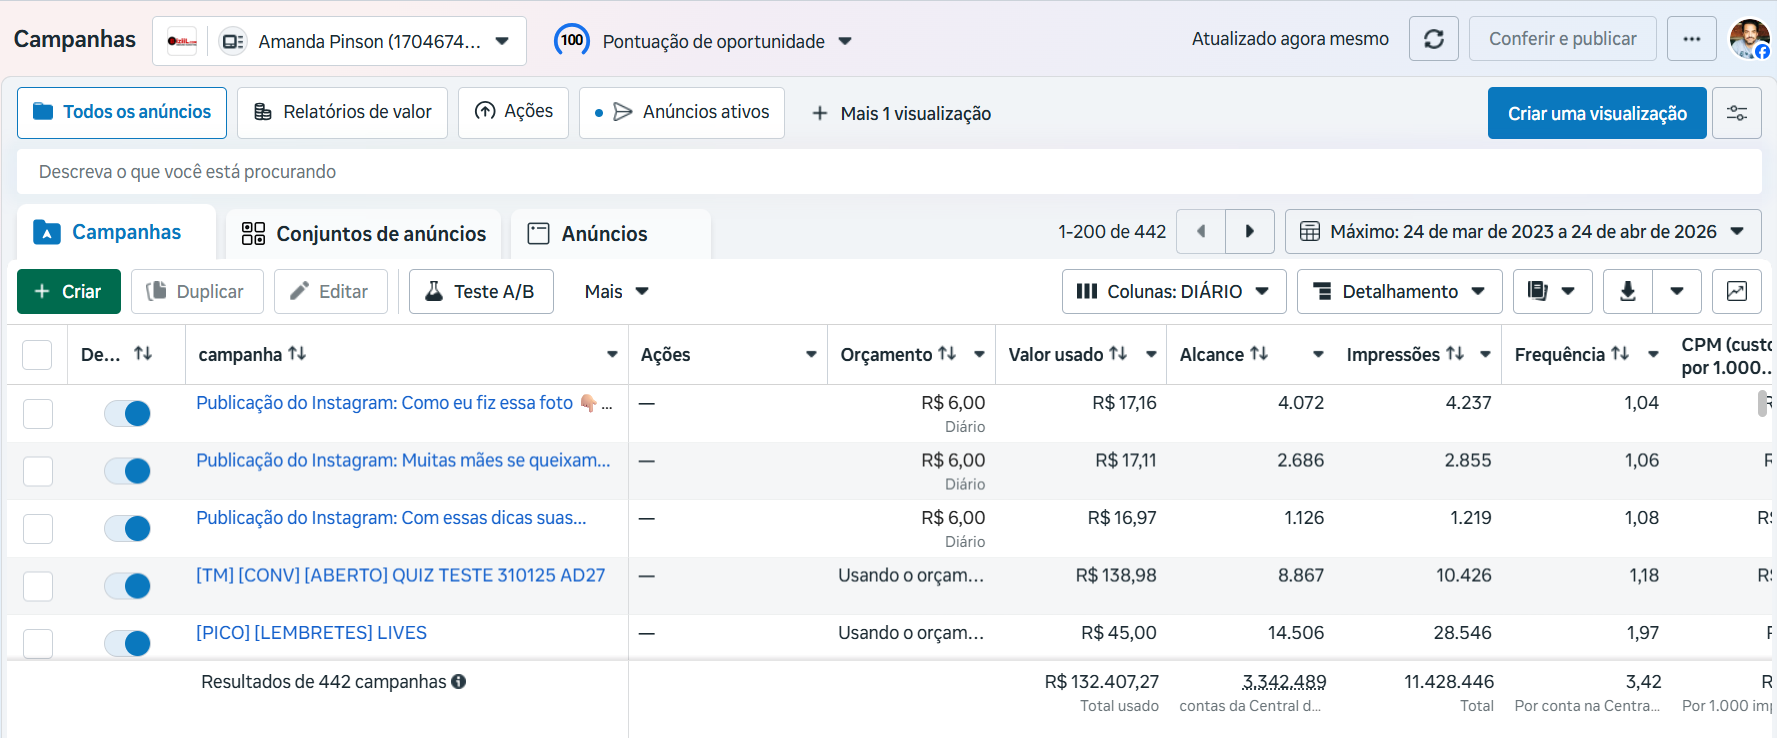The width and height of the screenshot is (1777, 738).
Task: Sort by Valor usado column arrows
Action: (x=1118, y=353)
